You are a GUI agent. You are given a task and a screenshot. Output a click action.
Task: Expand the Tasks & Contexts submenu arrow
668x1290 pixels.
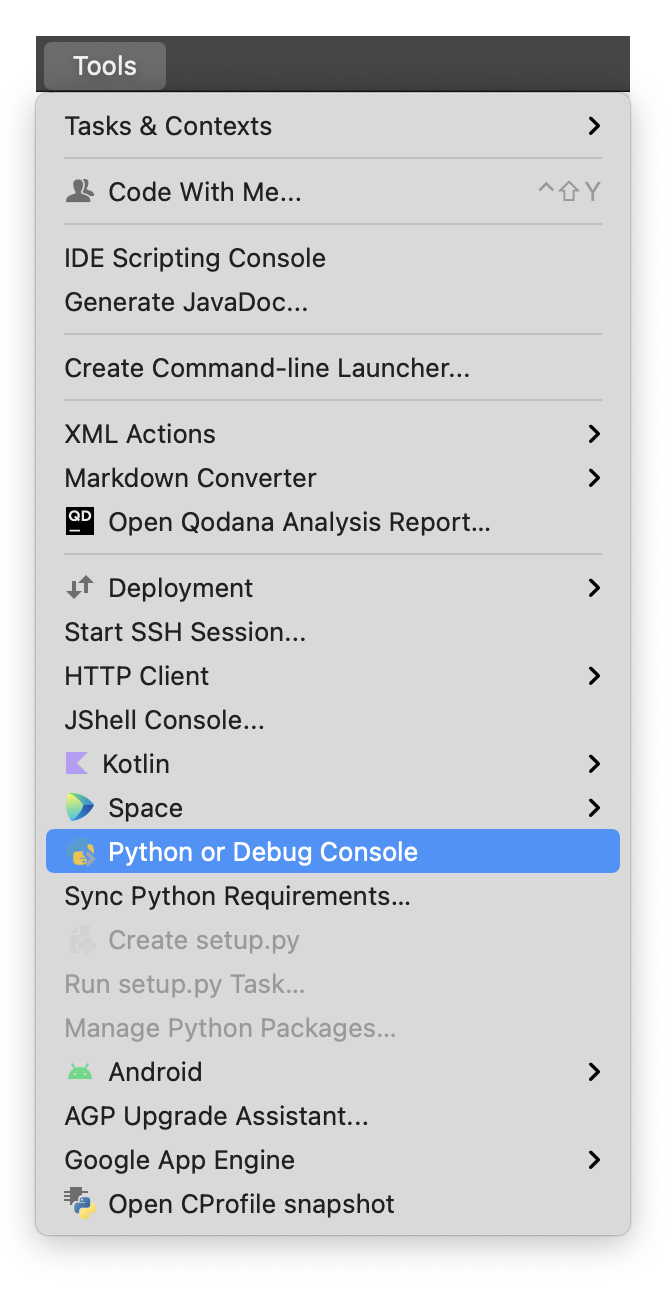coord(594,126)
